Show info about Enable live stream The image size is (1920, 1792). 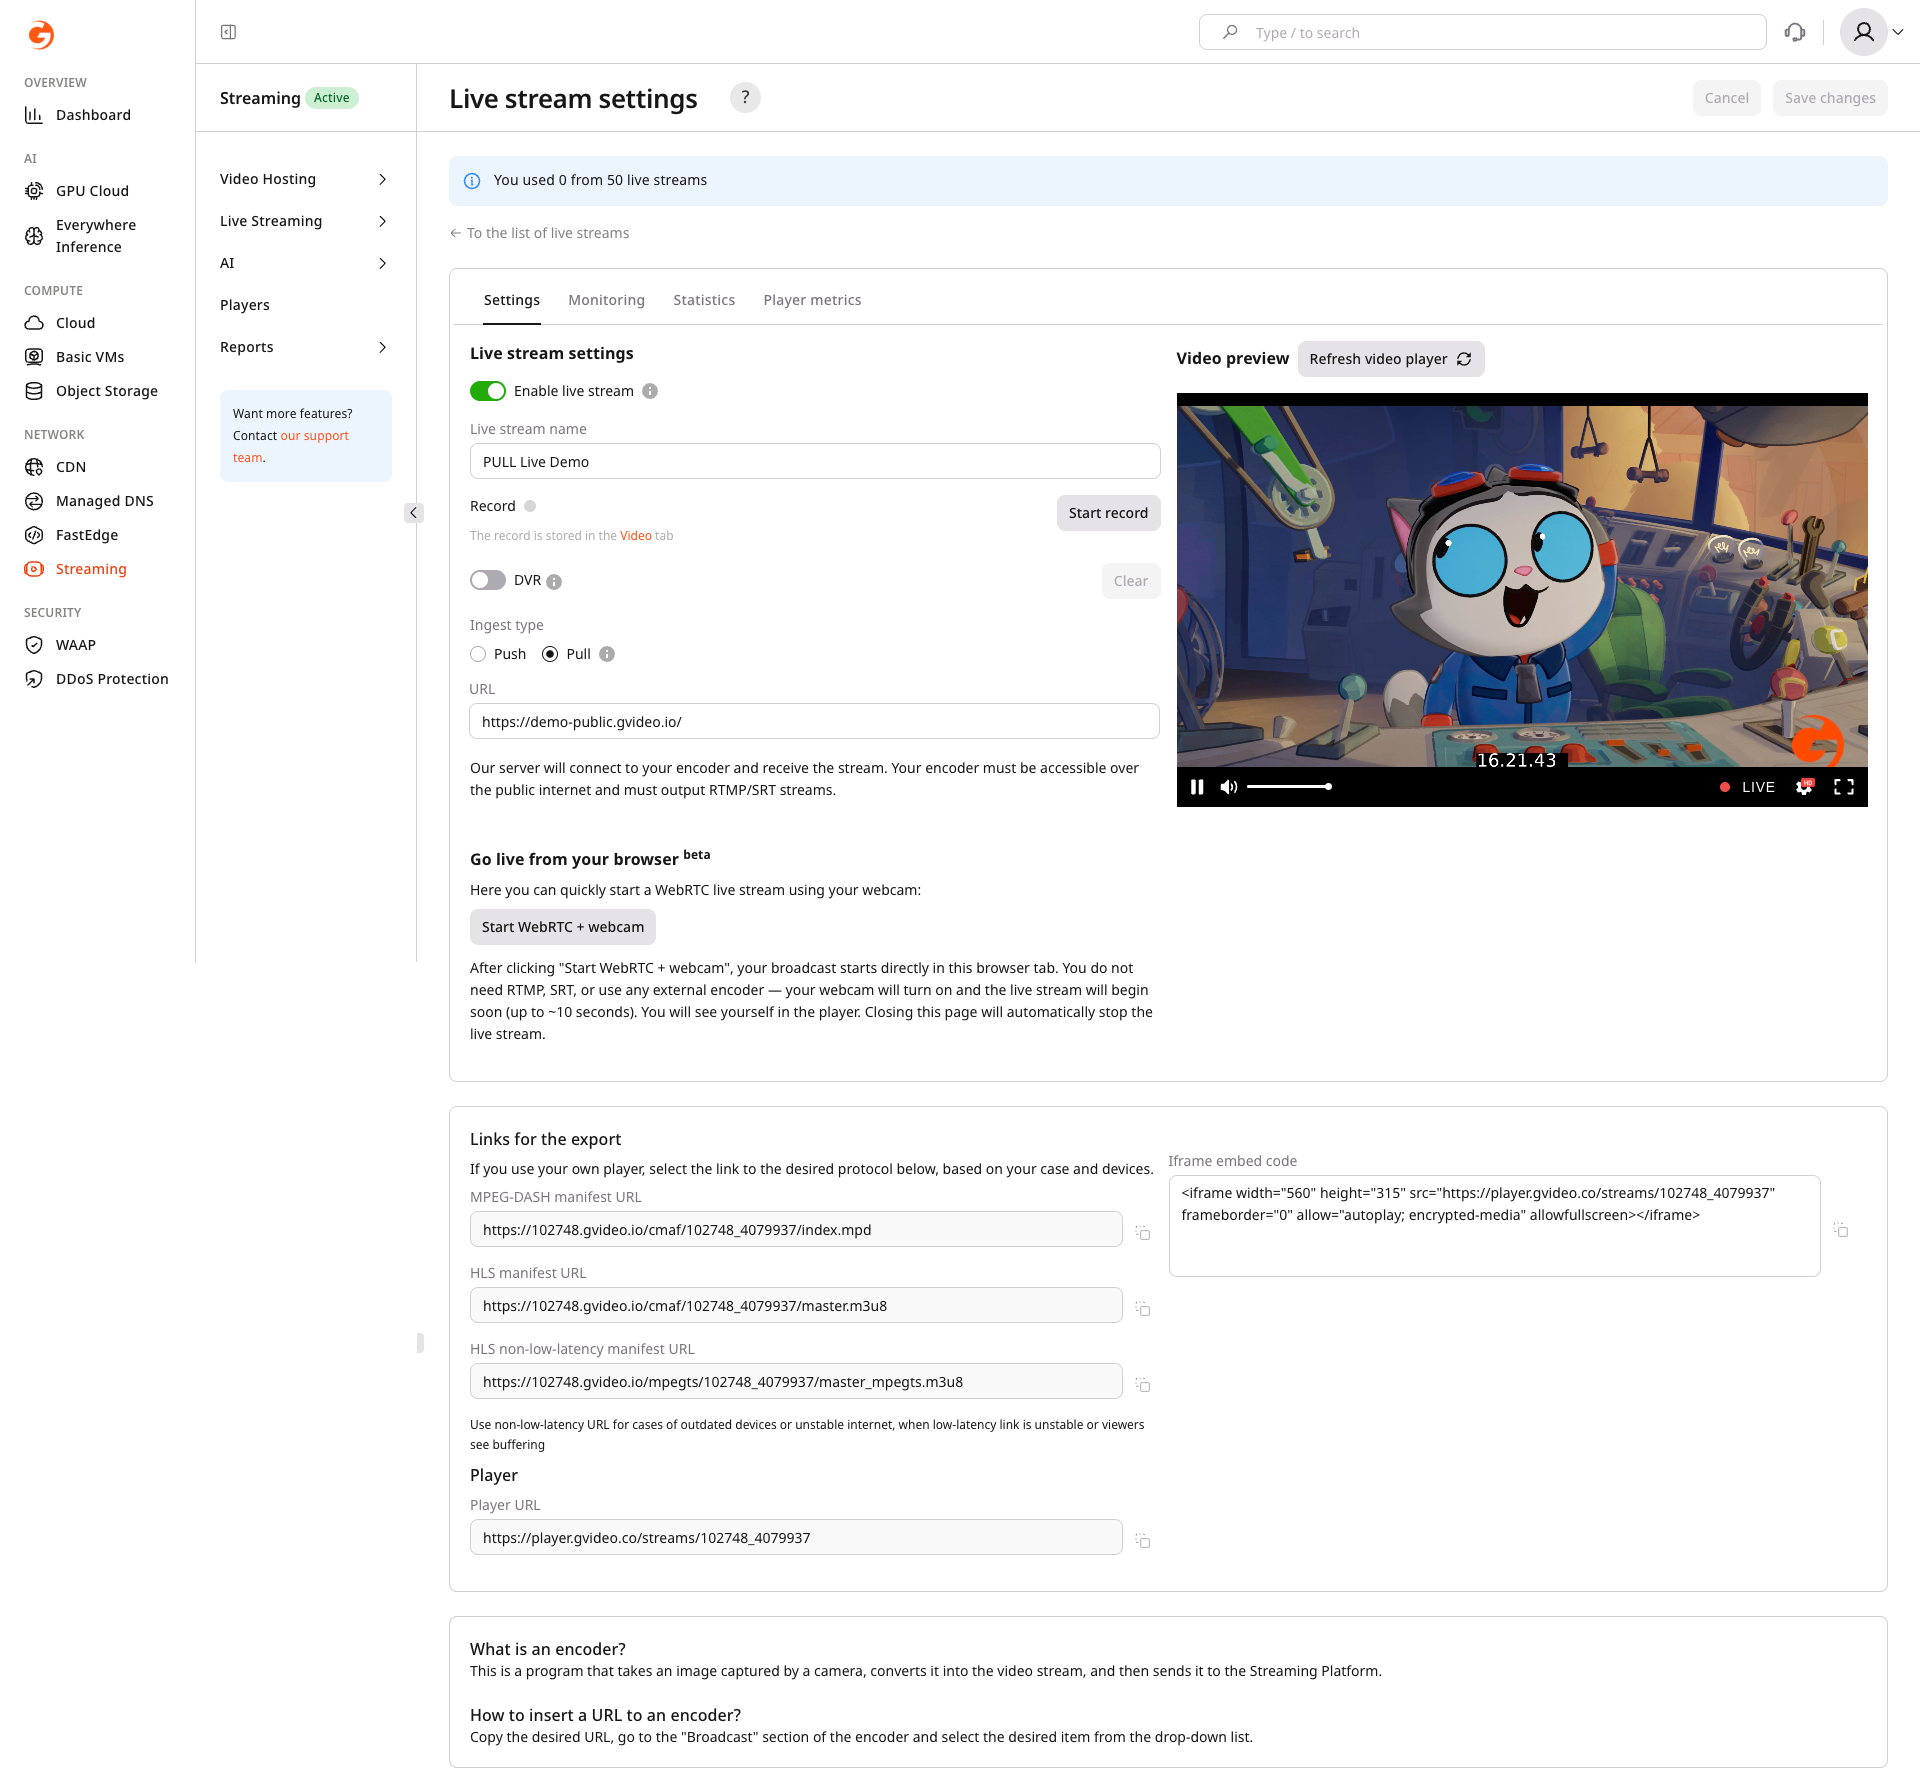click(x=650, y=391)
